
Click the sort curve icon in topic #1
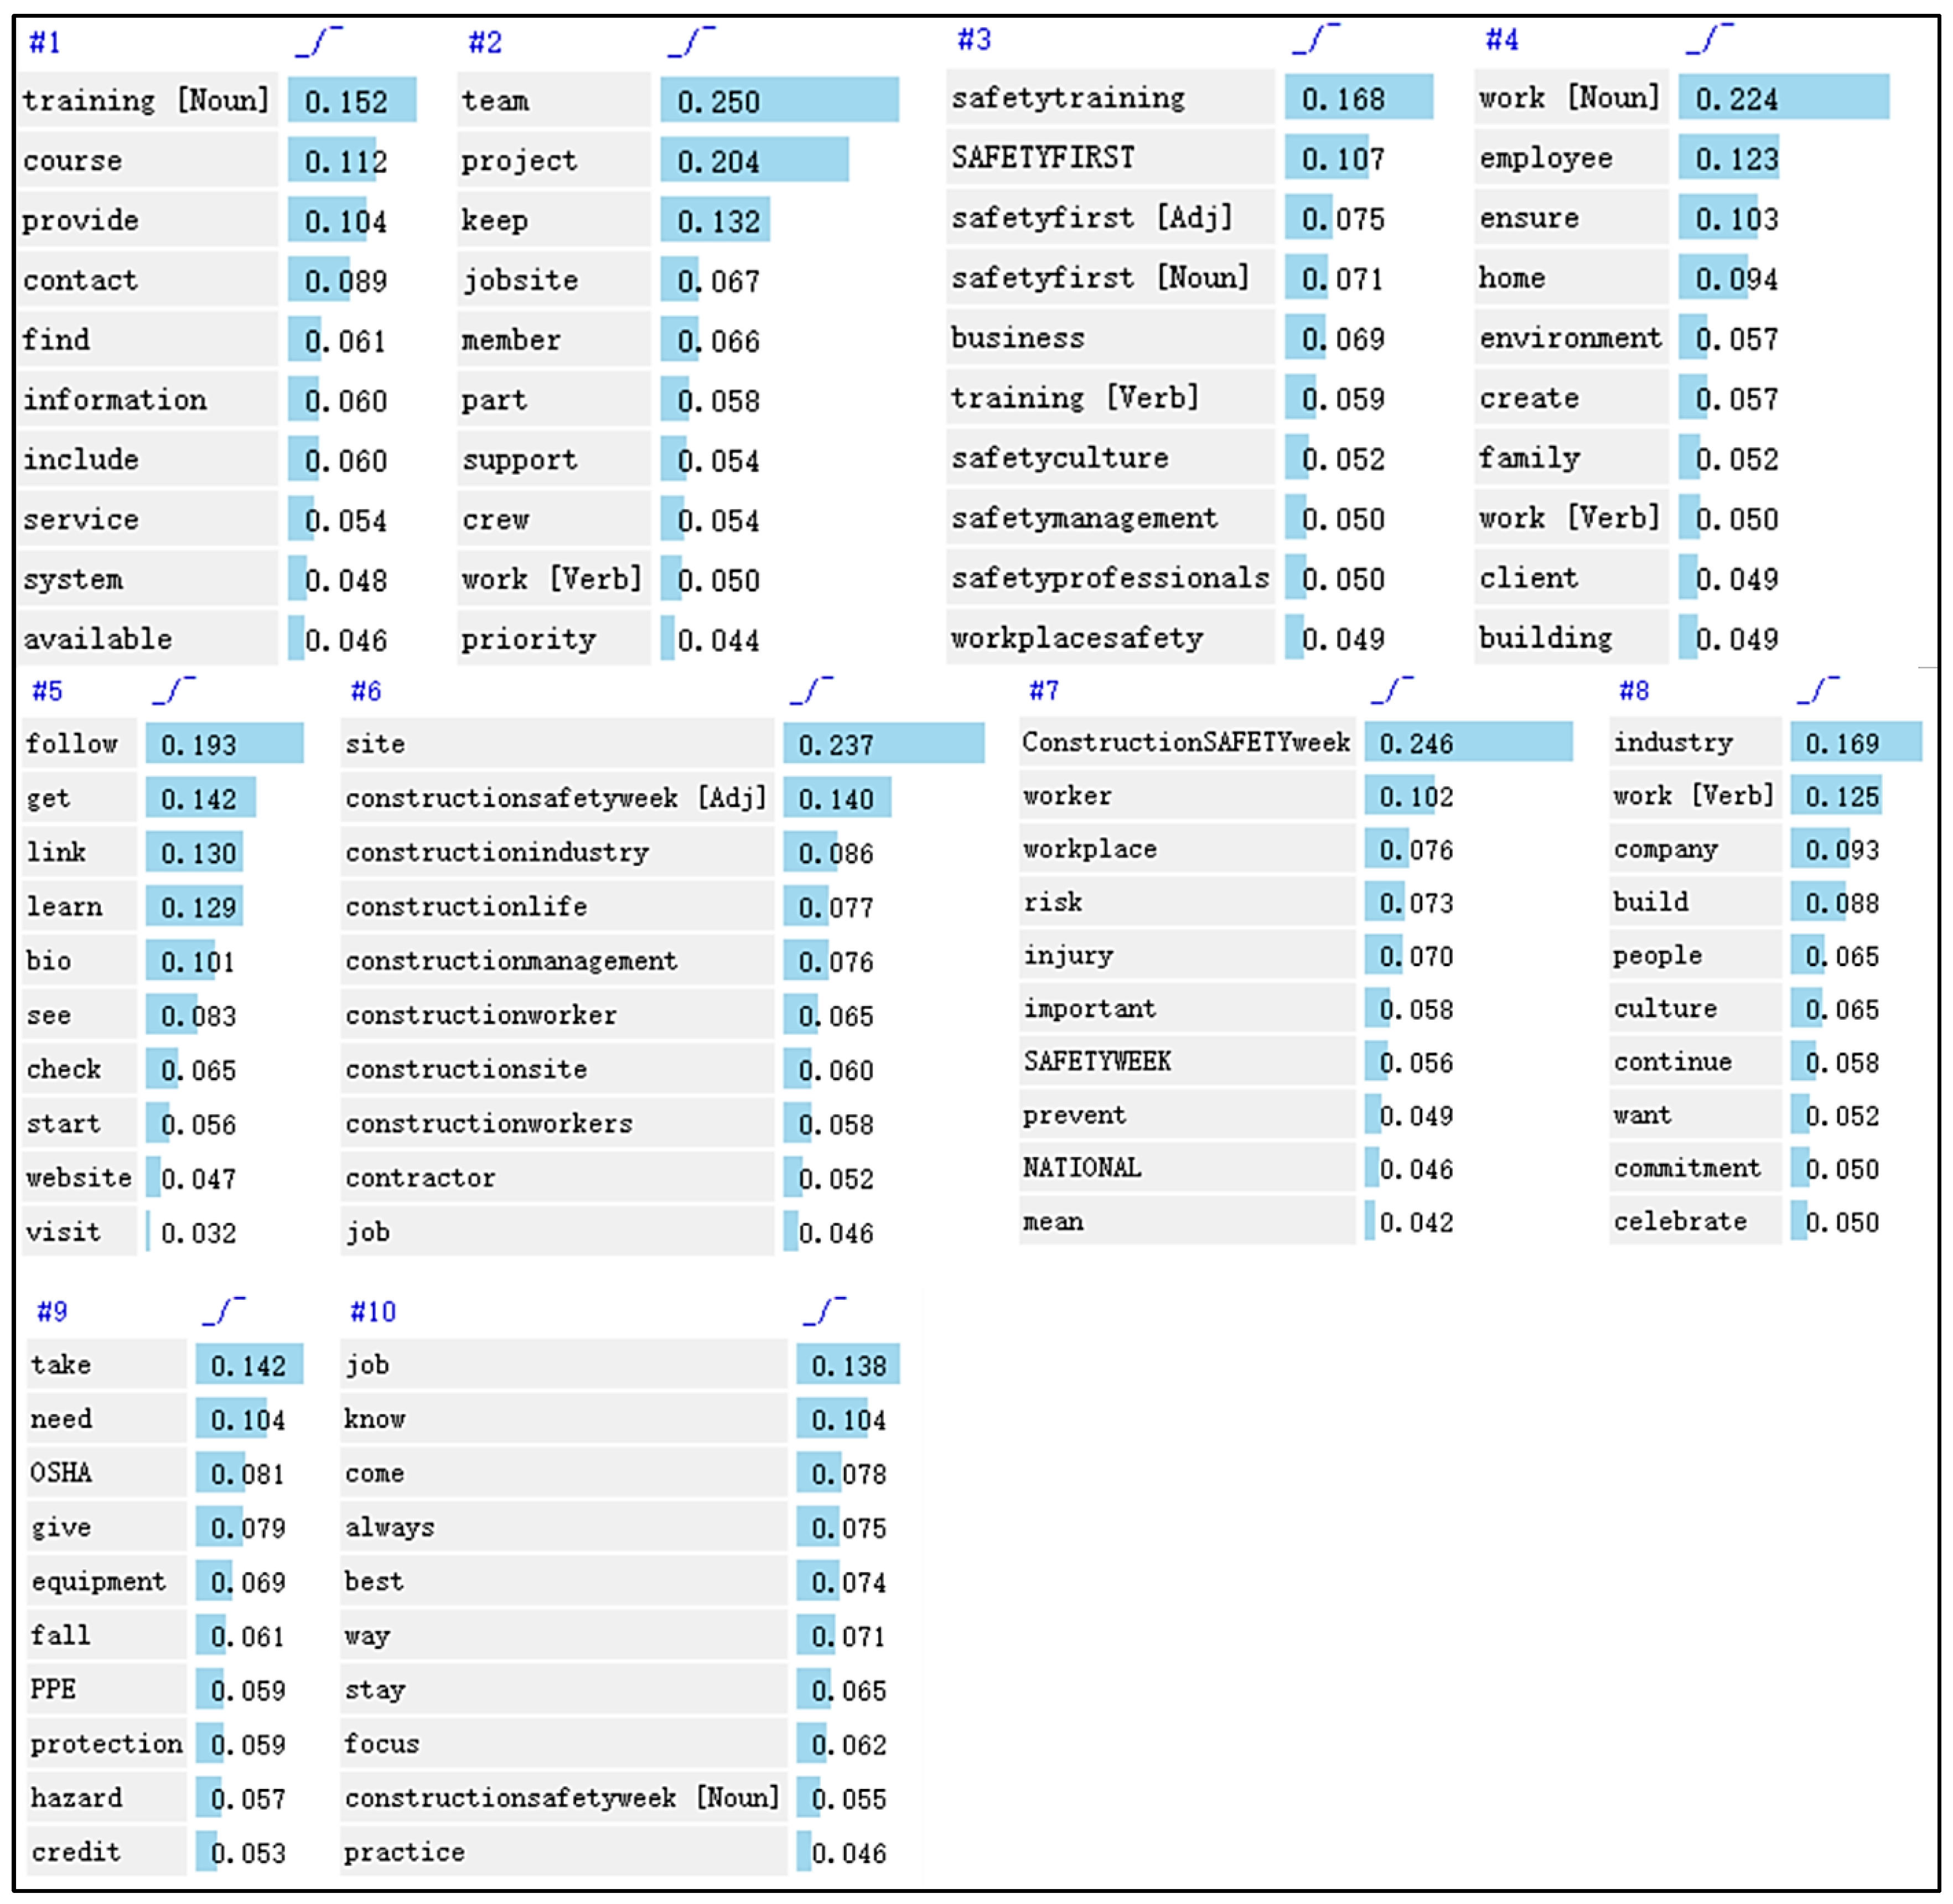[x=319, y=41]
